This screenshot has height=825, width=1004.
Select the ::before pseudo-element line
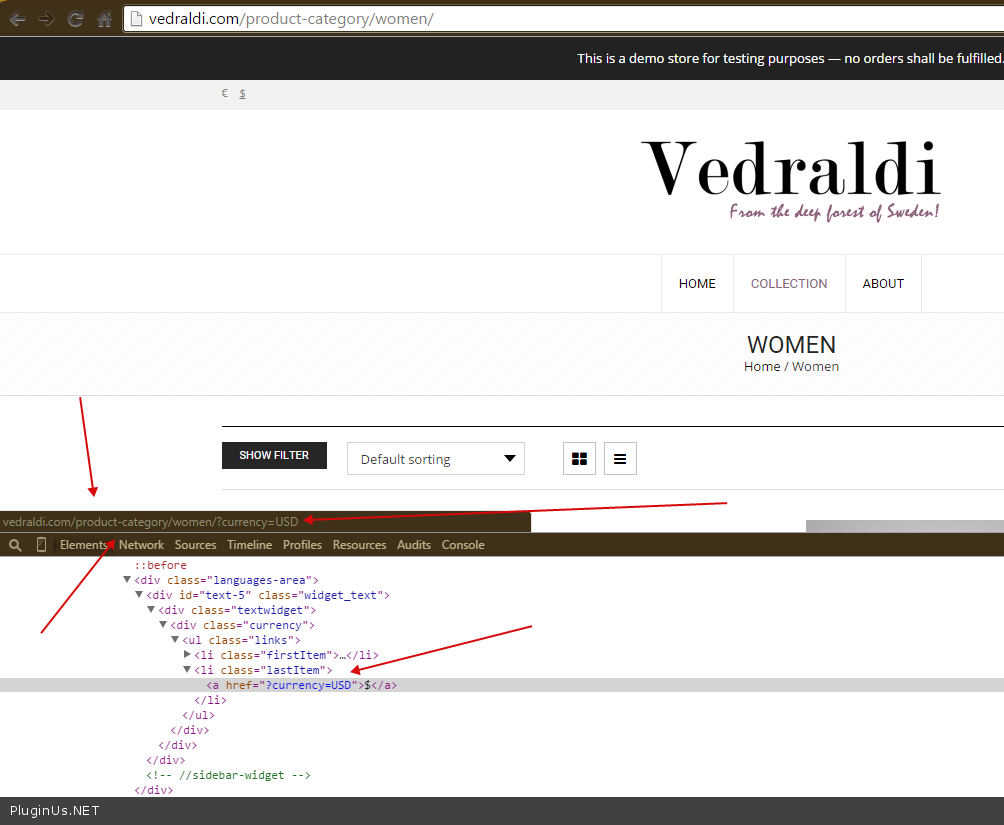160,565
